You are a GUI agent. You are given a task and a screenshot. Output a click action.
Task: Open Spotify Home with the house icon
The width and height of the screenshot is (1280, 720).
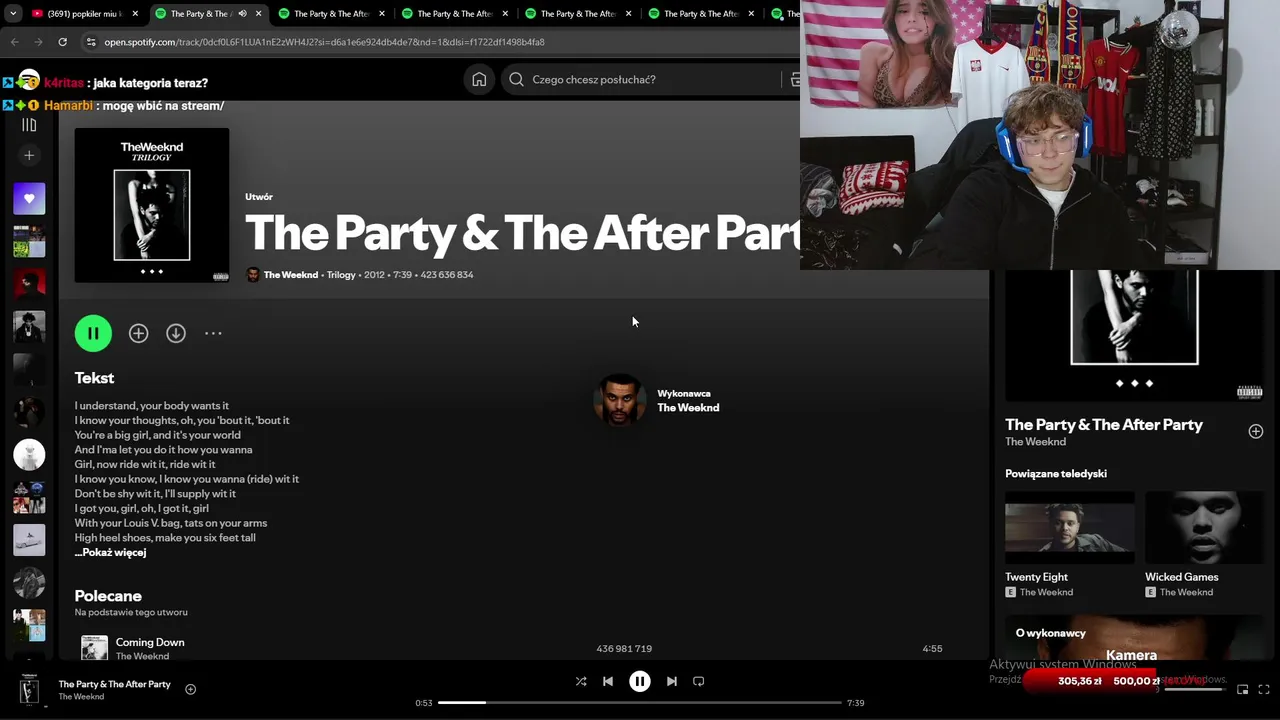479,80
